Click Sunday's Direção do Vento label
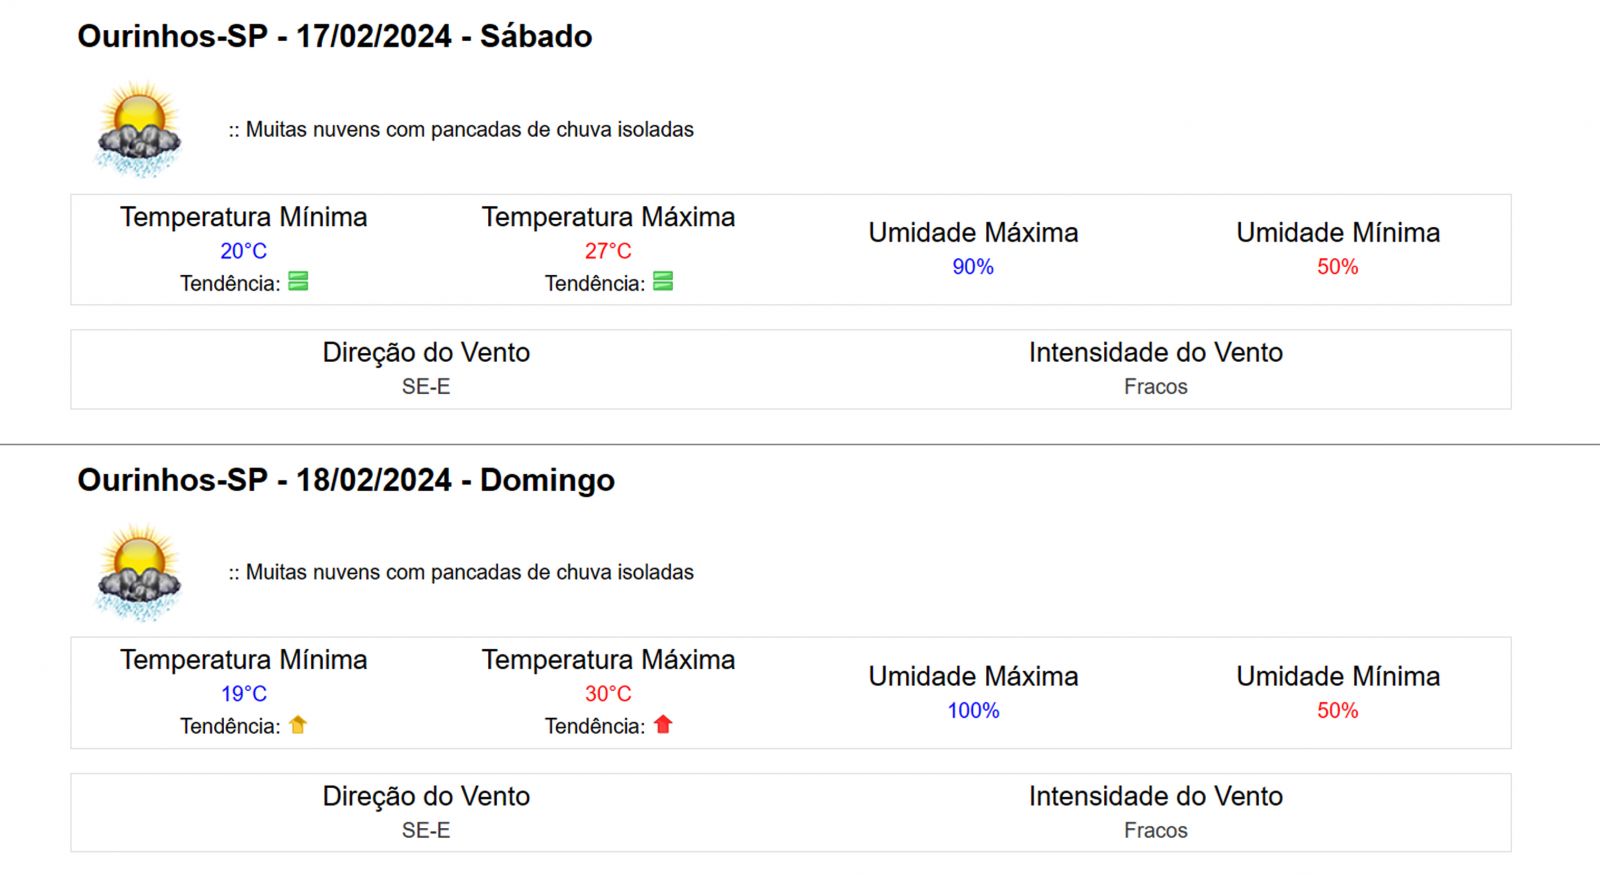The height and width of the screenshot is (877, 1600). tap(426, 796)
